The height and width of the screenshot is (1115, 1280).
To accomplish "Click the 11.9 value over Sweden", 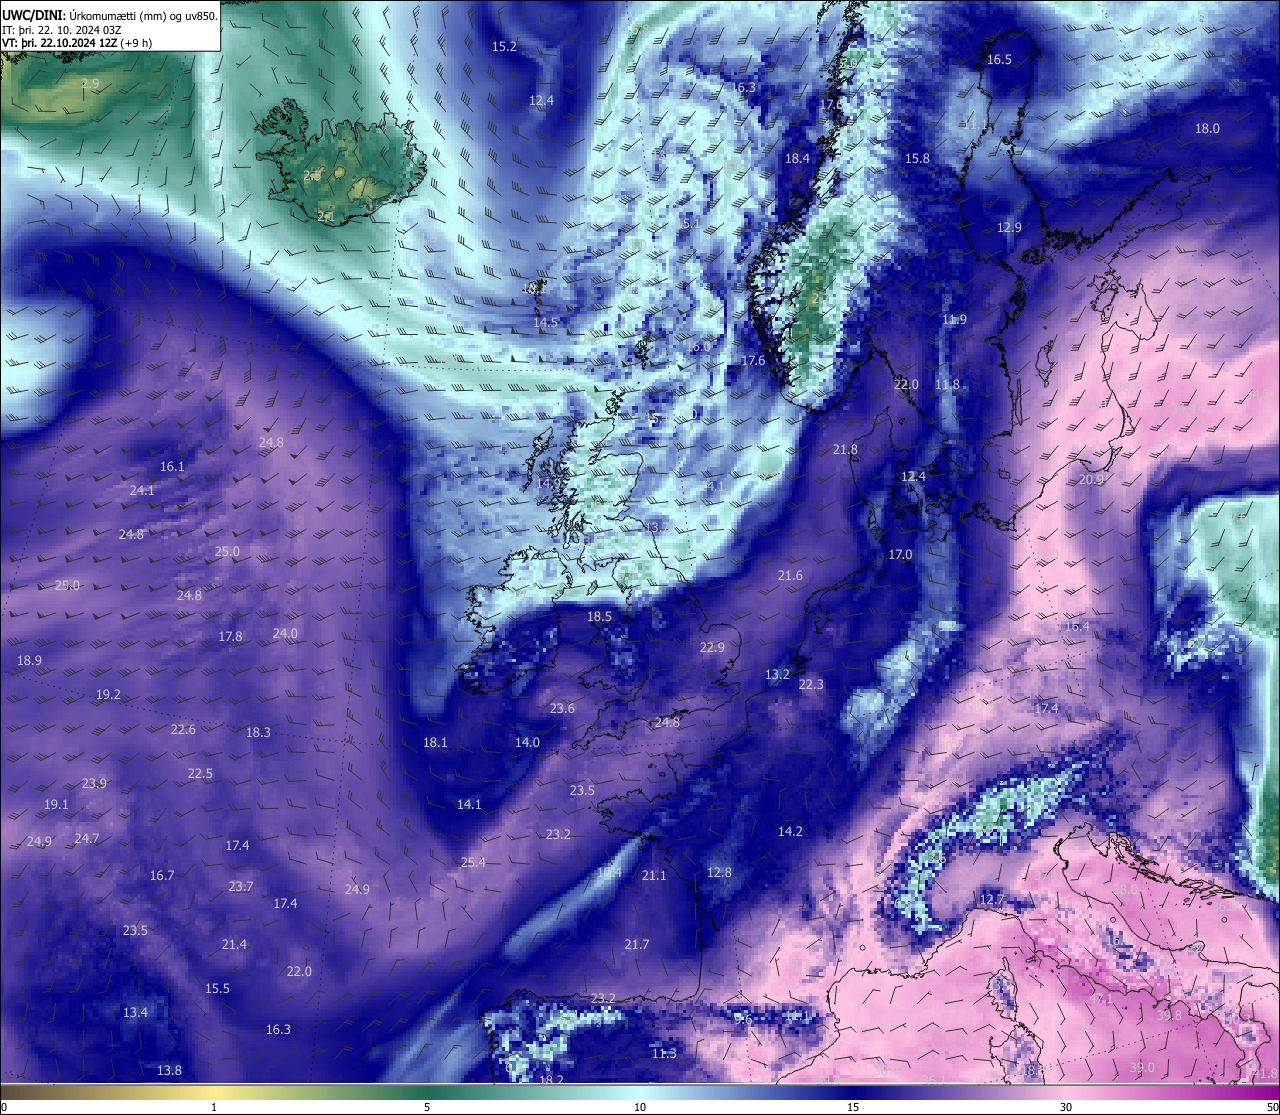I will pyautogui.click(x=954, y=320).
